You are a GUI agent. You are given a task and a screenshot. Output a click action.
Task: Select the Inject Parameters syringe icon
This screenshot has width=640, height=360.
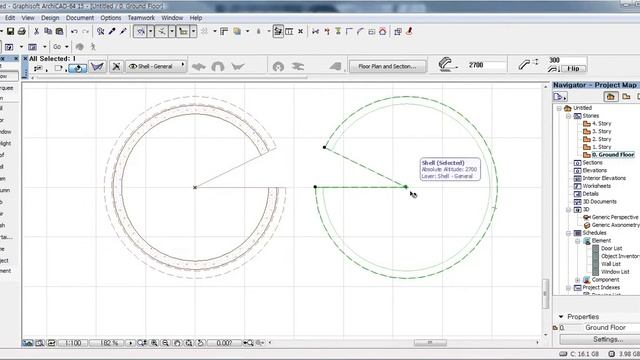pos(123,31)
